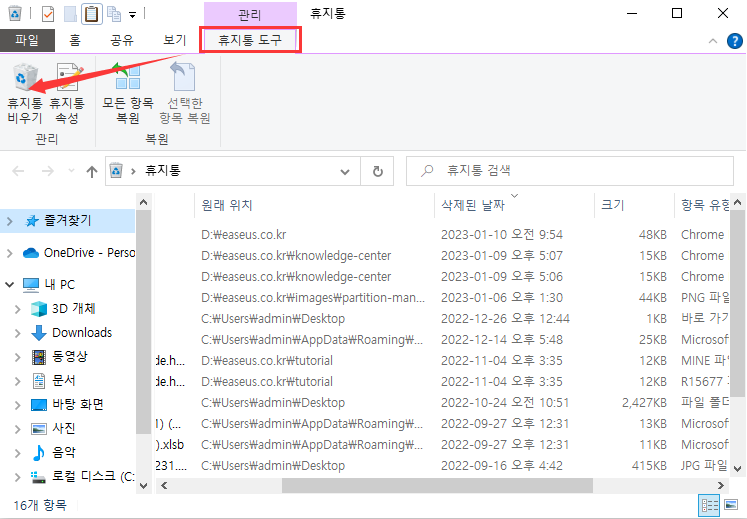
Task: Open the recent locations dropdown arrow
Action: [x=71, y=171]
